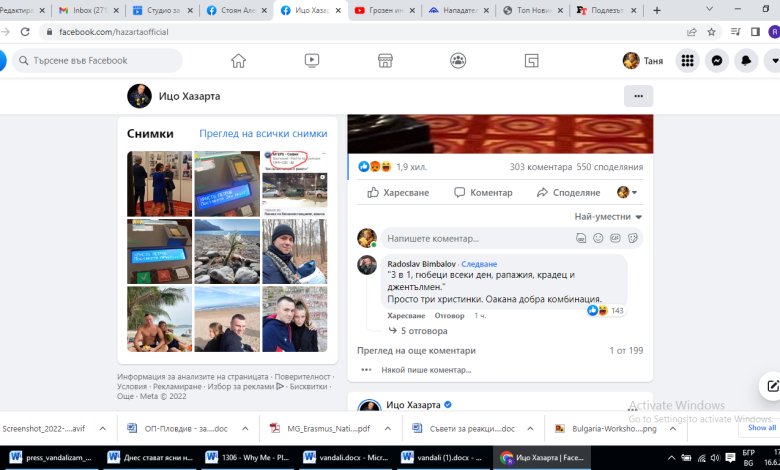This screenshot has height=470, width=780.
Task: Like the post with Харесване button
Action: pos(398,192)
